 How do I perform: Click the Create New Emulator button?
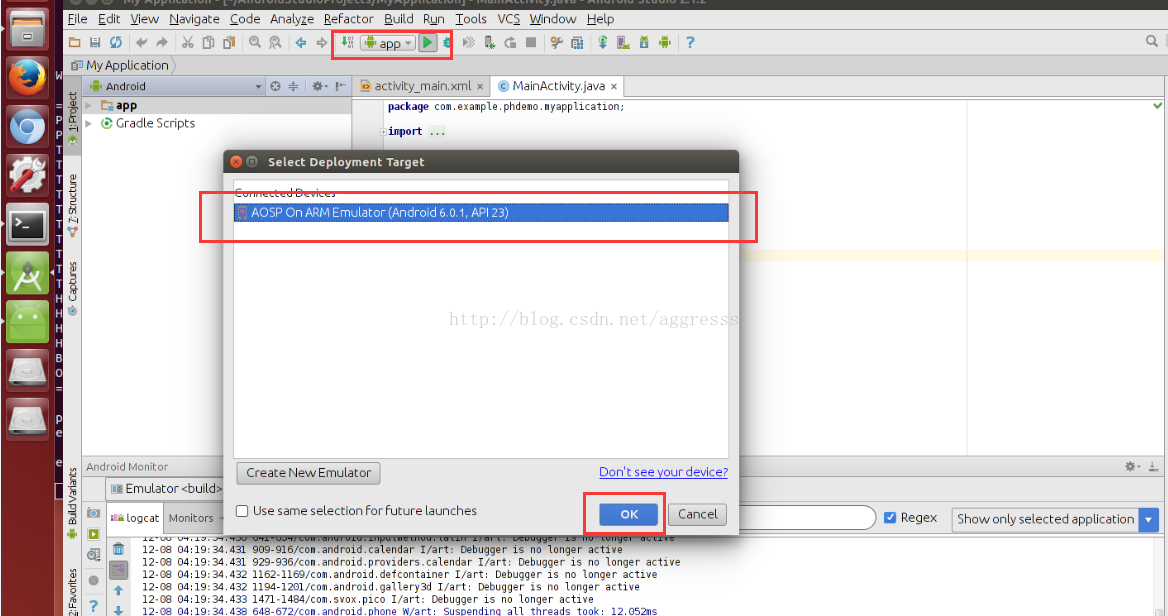click(308, 473)
